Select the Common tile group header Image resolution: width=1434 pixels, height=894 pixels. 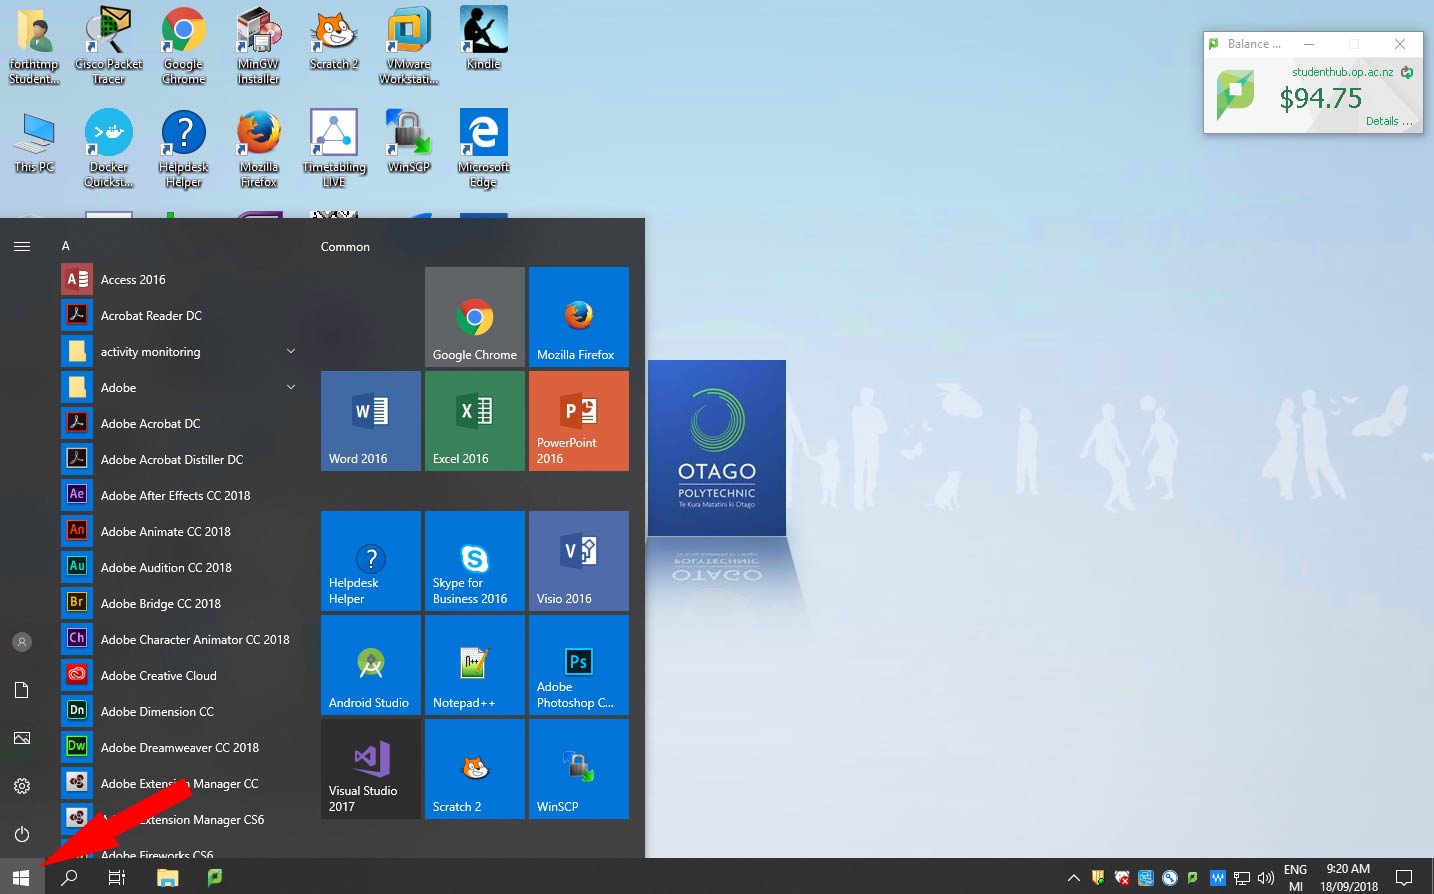coord(345,247)
